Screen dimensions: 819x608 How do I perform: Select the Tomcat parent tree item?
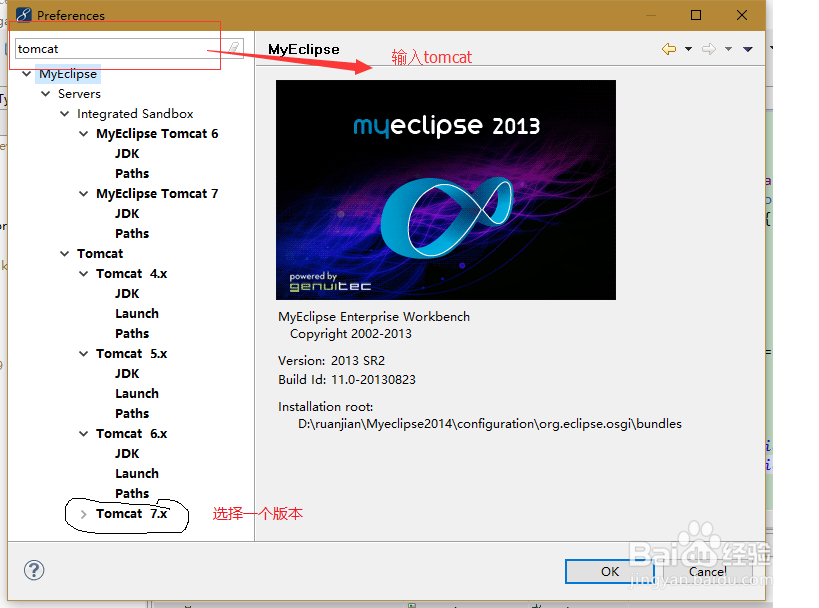[100, 253]
